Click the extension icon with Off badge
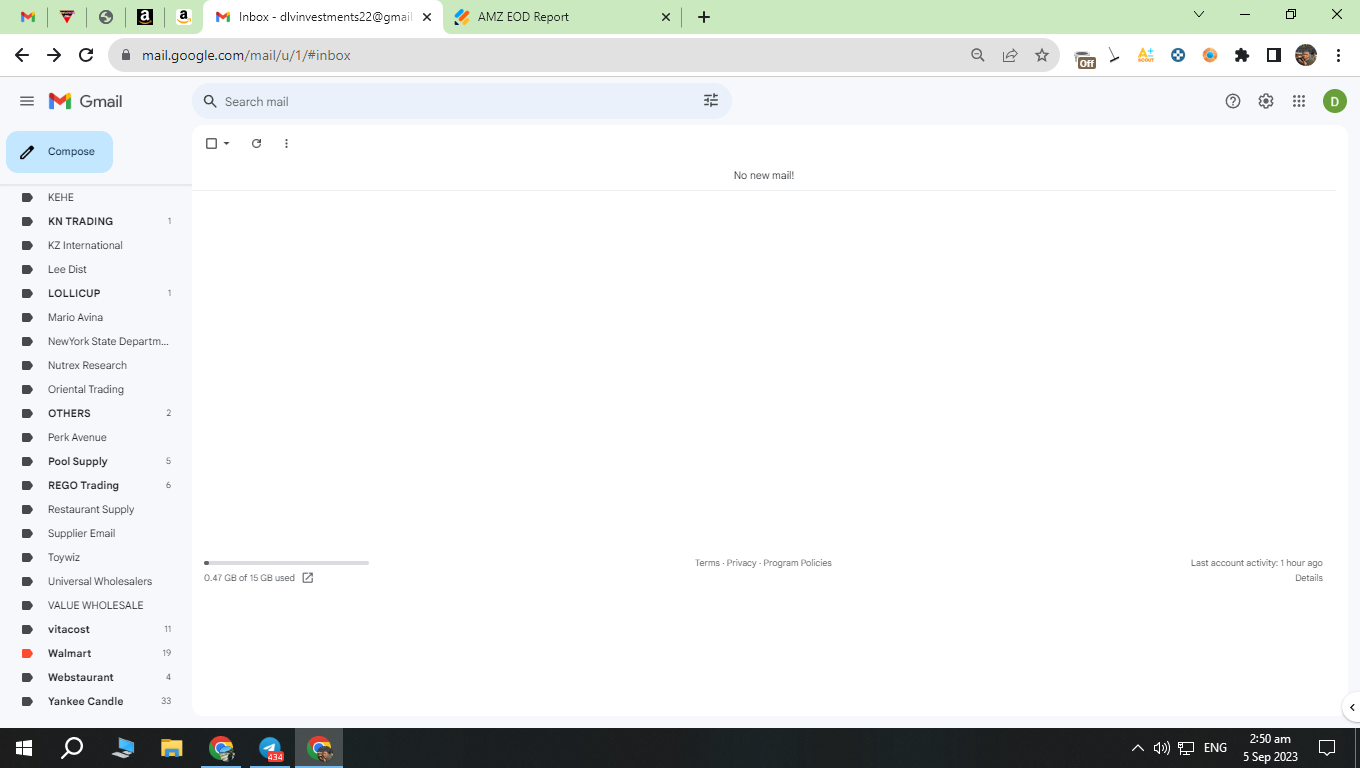This screenshot has height=768, width=1360. (1085, 57)
